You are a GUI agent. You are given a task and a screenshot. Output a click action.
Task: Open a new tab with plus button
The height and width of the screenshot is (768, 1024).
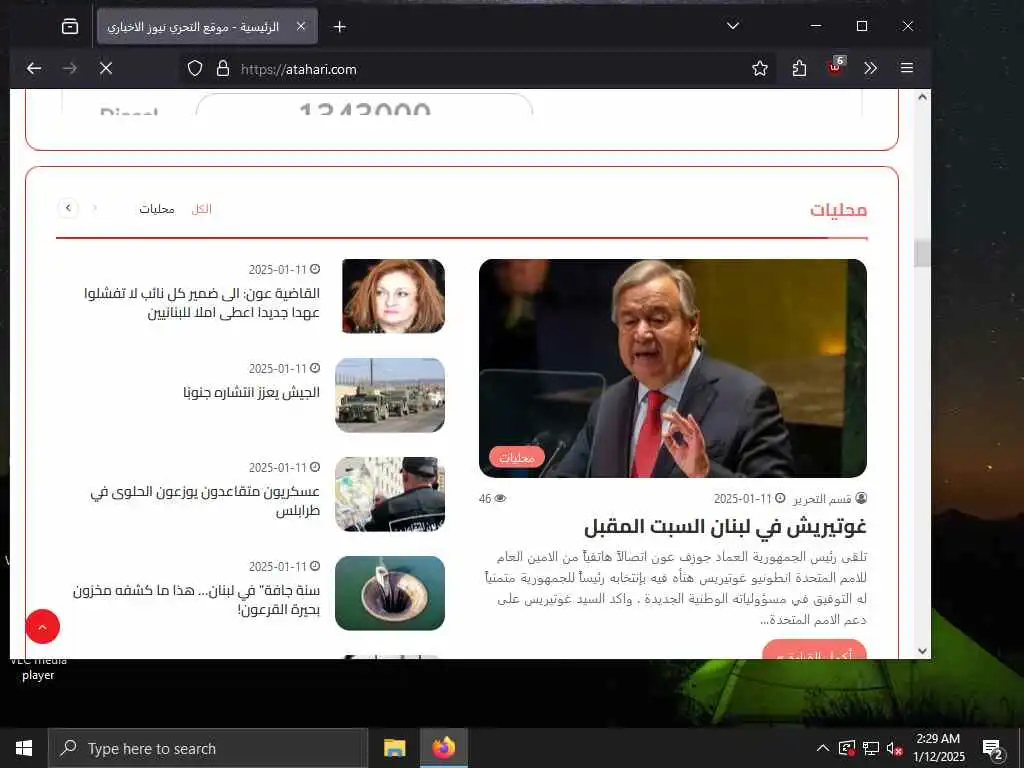[x=340, y=27]
